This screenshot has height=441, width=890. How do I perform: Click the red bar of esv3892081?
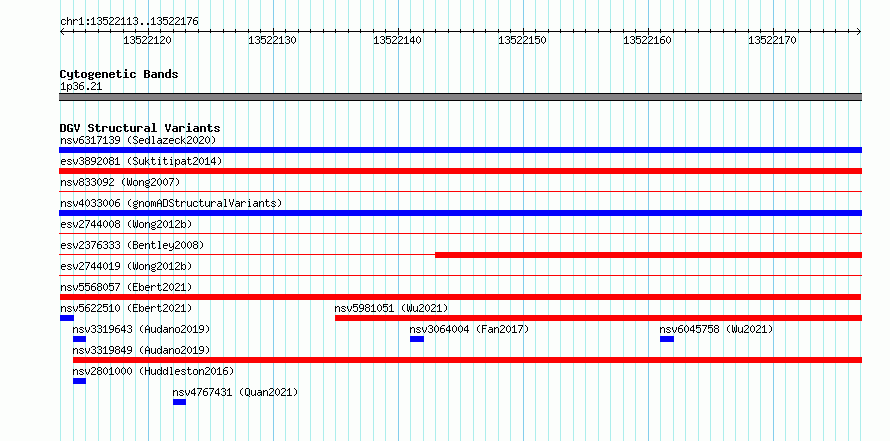[x=460, y=171]
